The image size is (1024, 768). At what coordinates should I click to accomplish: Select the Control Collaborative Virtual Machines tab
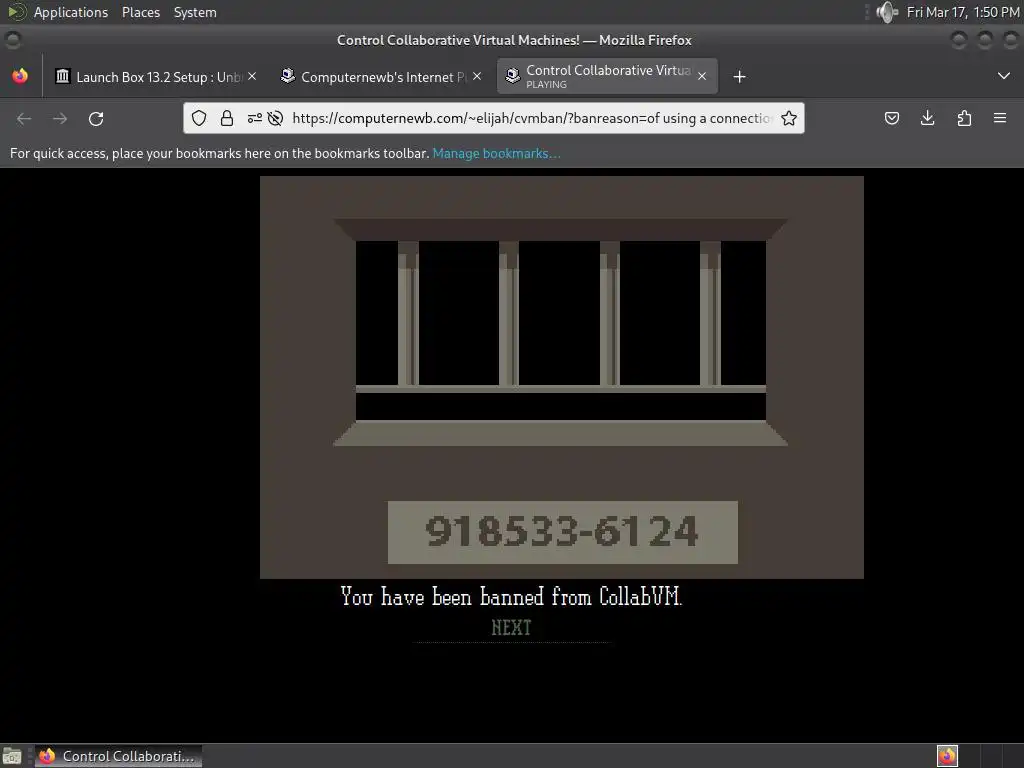(607, 76)
